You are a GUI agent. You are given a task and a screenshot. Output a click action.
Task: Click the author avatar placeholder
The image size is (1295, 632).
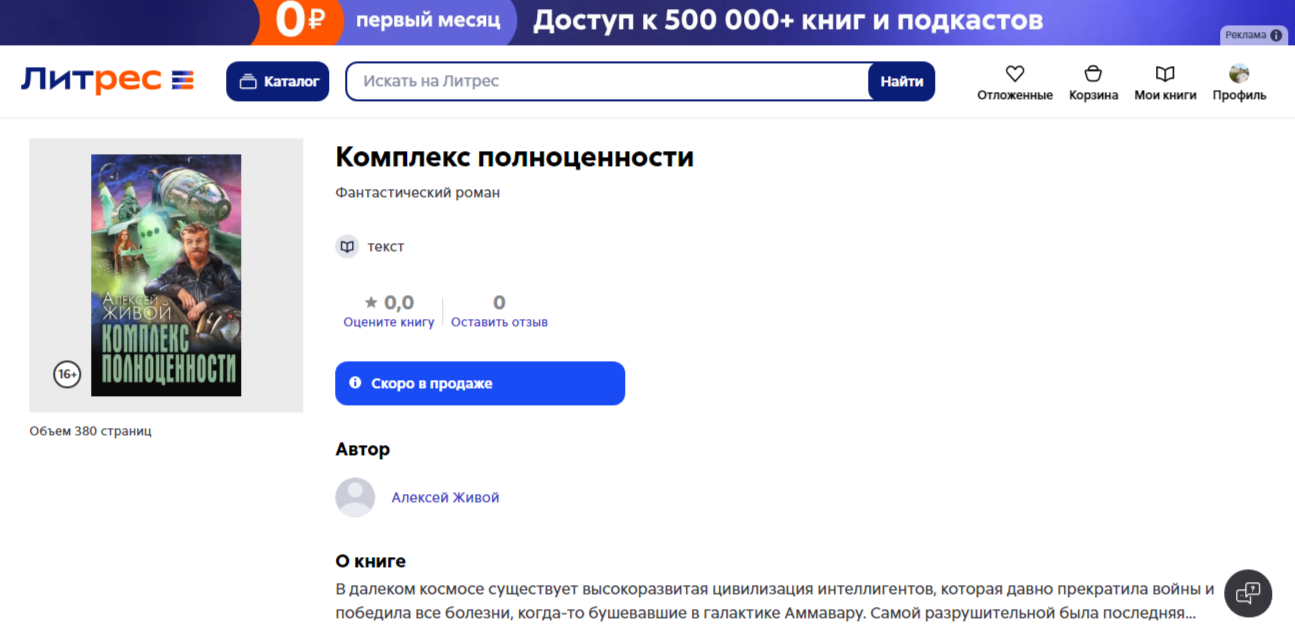tap(355, 497)
